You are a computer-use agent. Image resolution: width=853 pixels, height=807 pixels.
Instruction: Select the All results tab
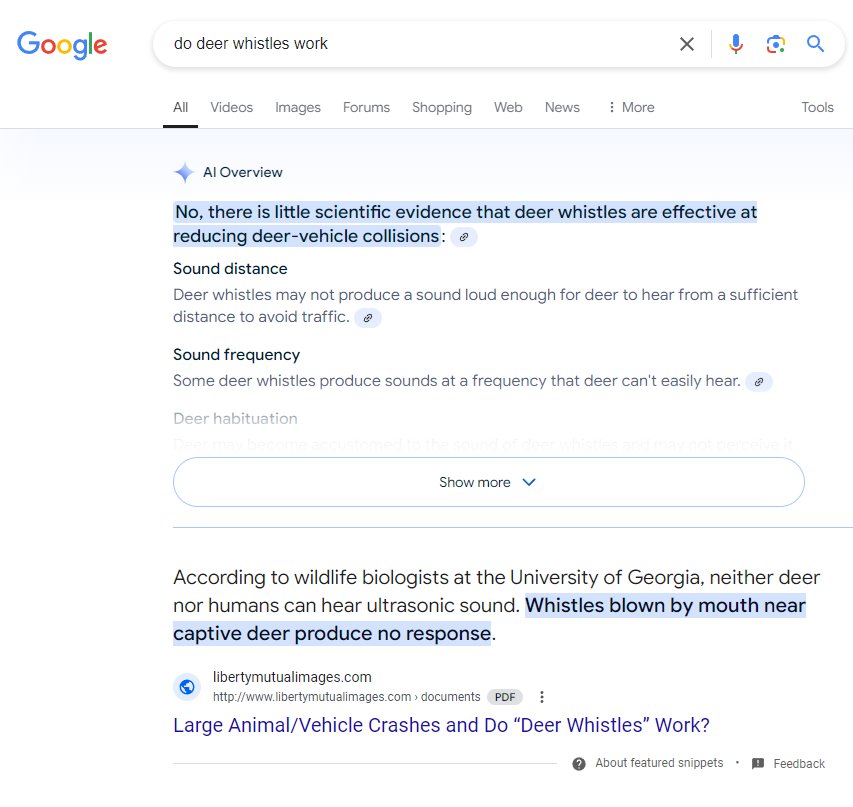pyautogui.click(x=181, y=107)
